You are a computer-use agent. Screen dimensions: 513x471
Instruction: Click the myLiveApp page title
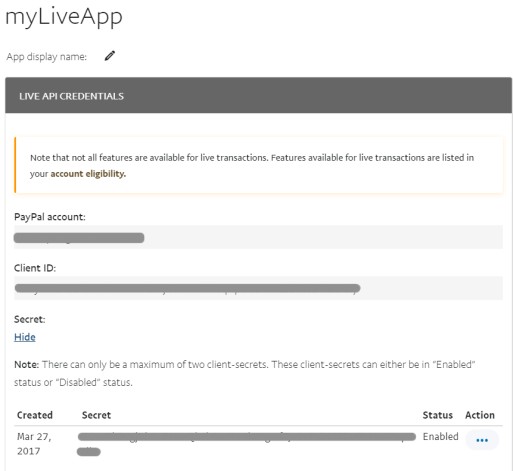pyautogui.click(x=64, y=17)
